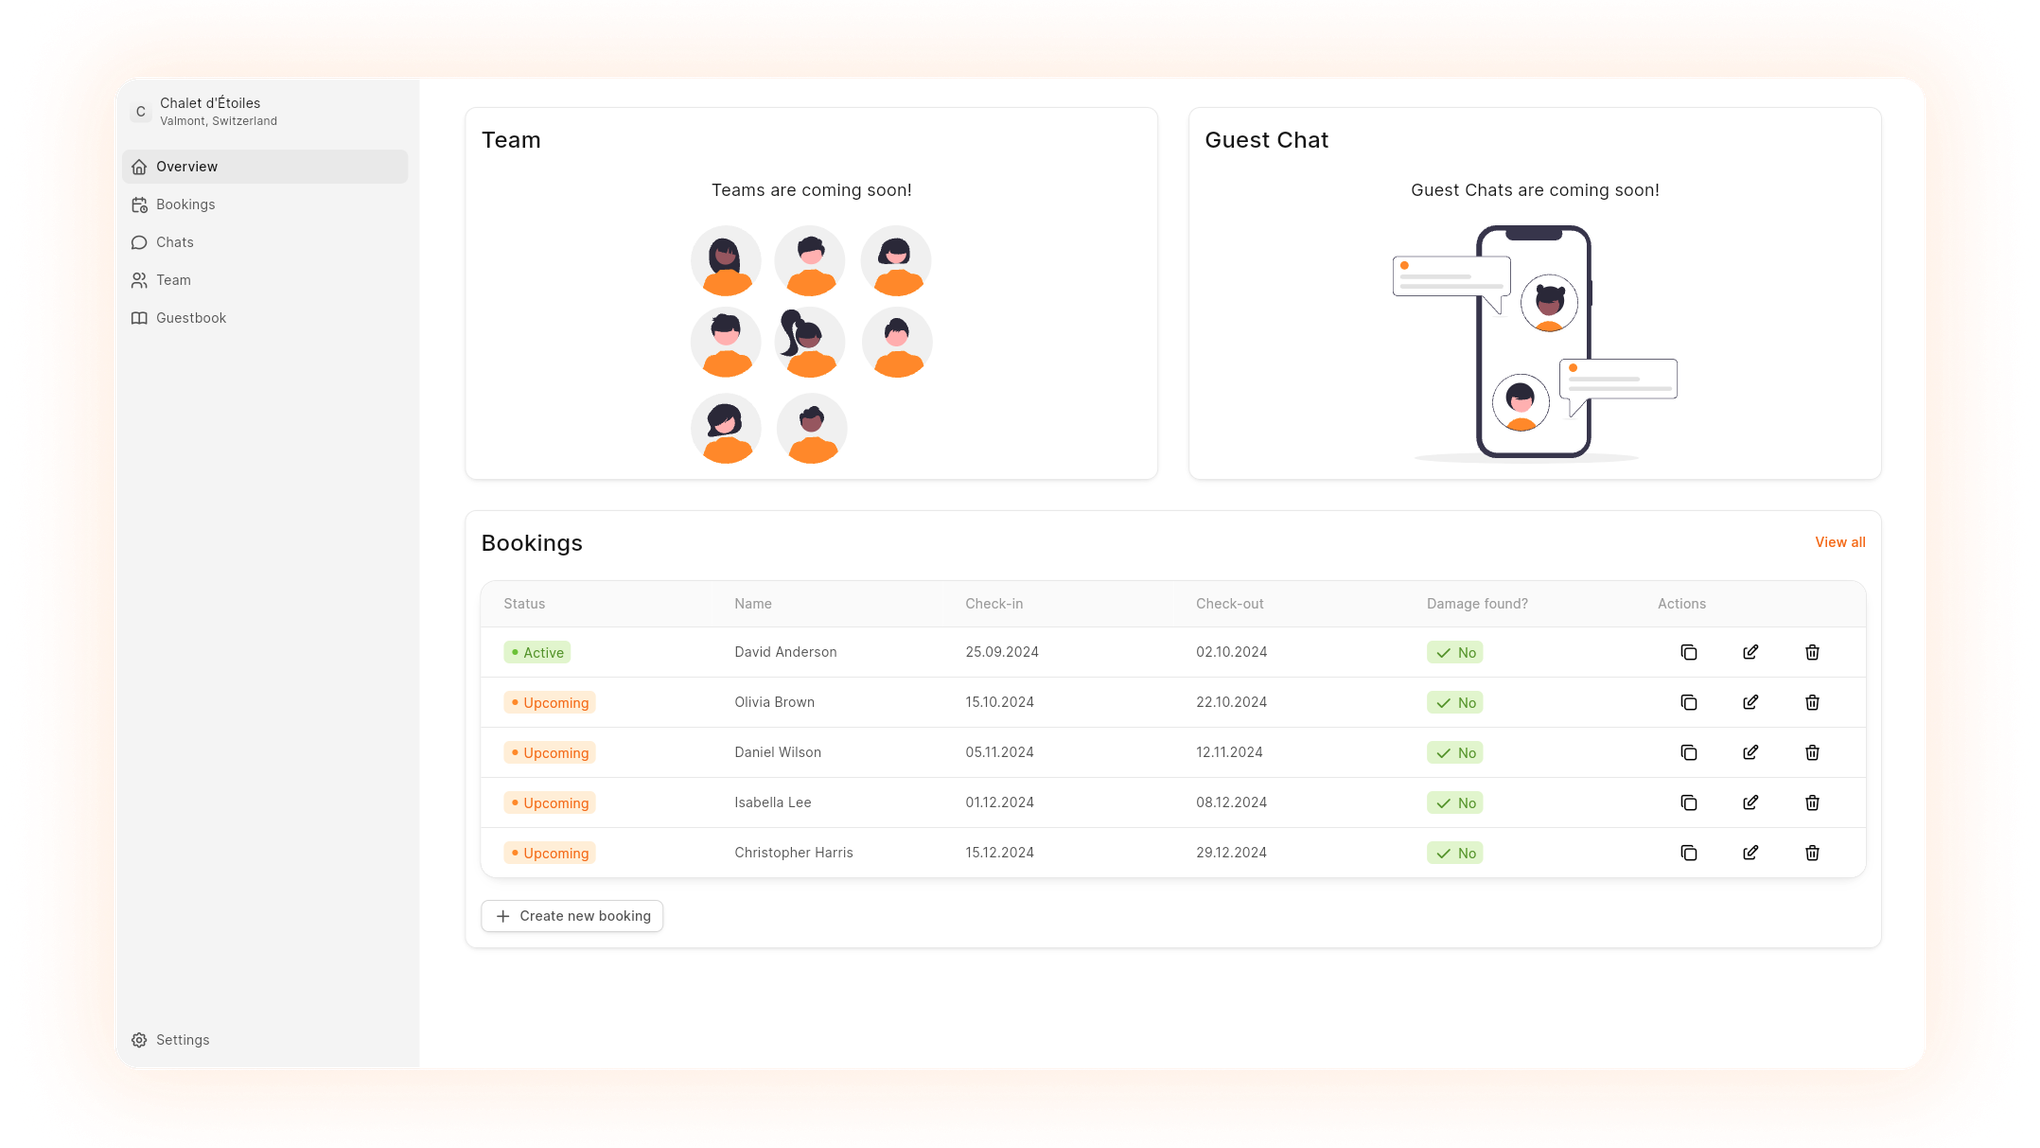
Task: Toggle damage found status for Daniel Wilson
Action: [x=1454, y=751]
